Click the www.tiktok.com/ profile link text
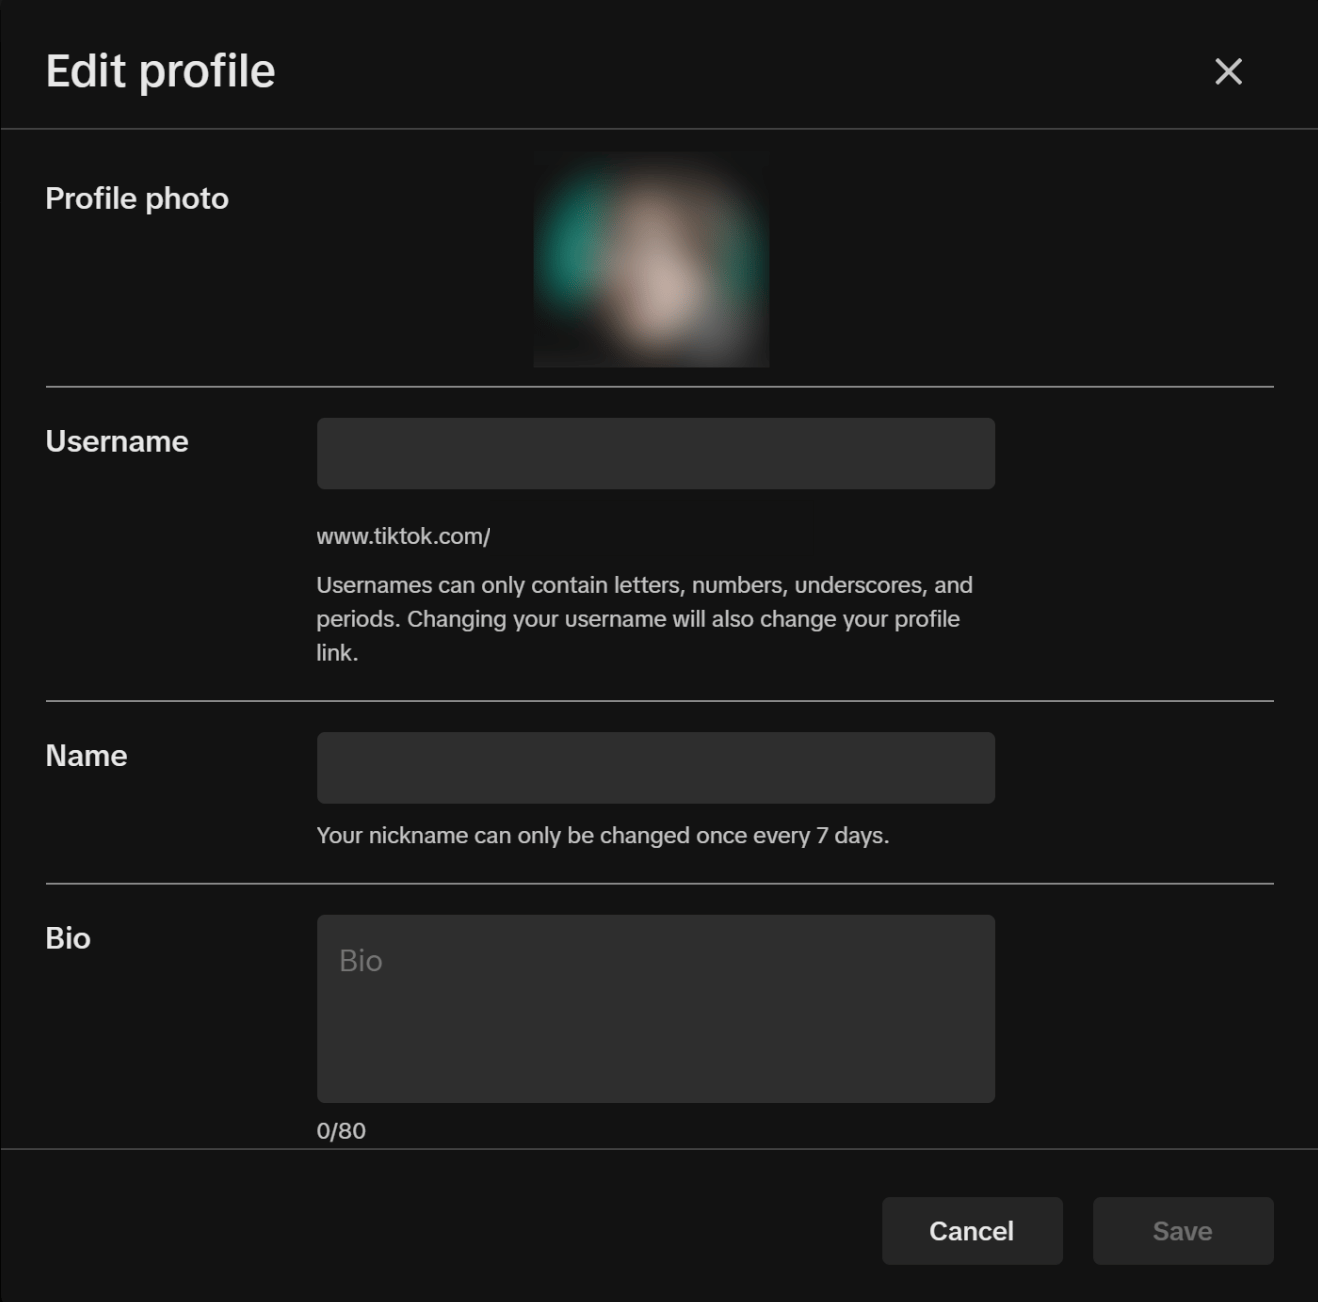This screenshot has width=1318, height=1302. 403,537
